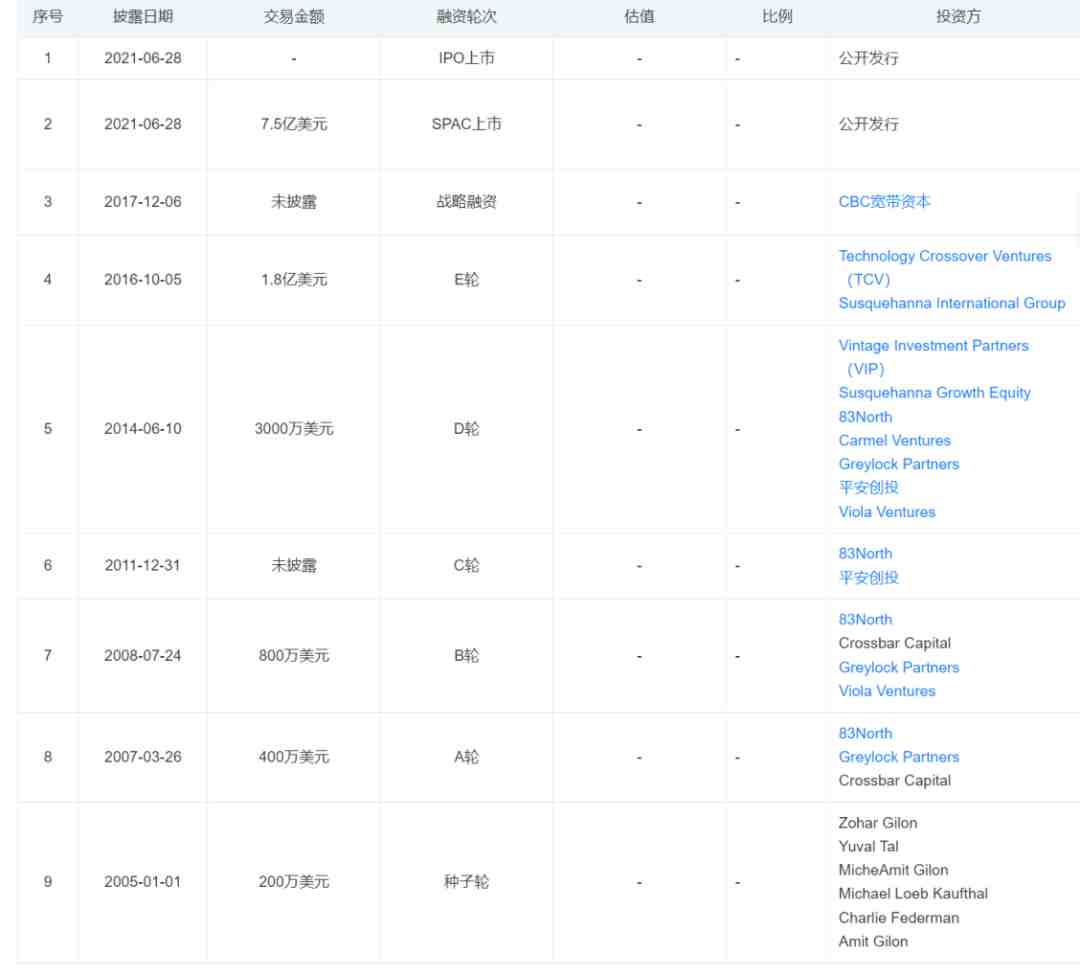Image resolution: width=1080 pixels, height=975 pixels.
Task: Open 83North link in the A轮 row
Action: [x=865, y=733]
